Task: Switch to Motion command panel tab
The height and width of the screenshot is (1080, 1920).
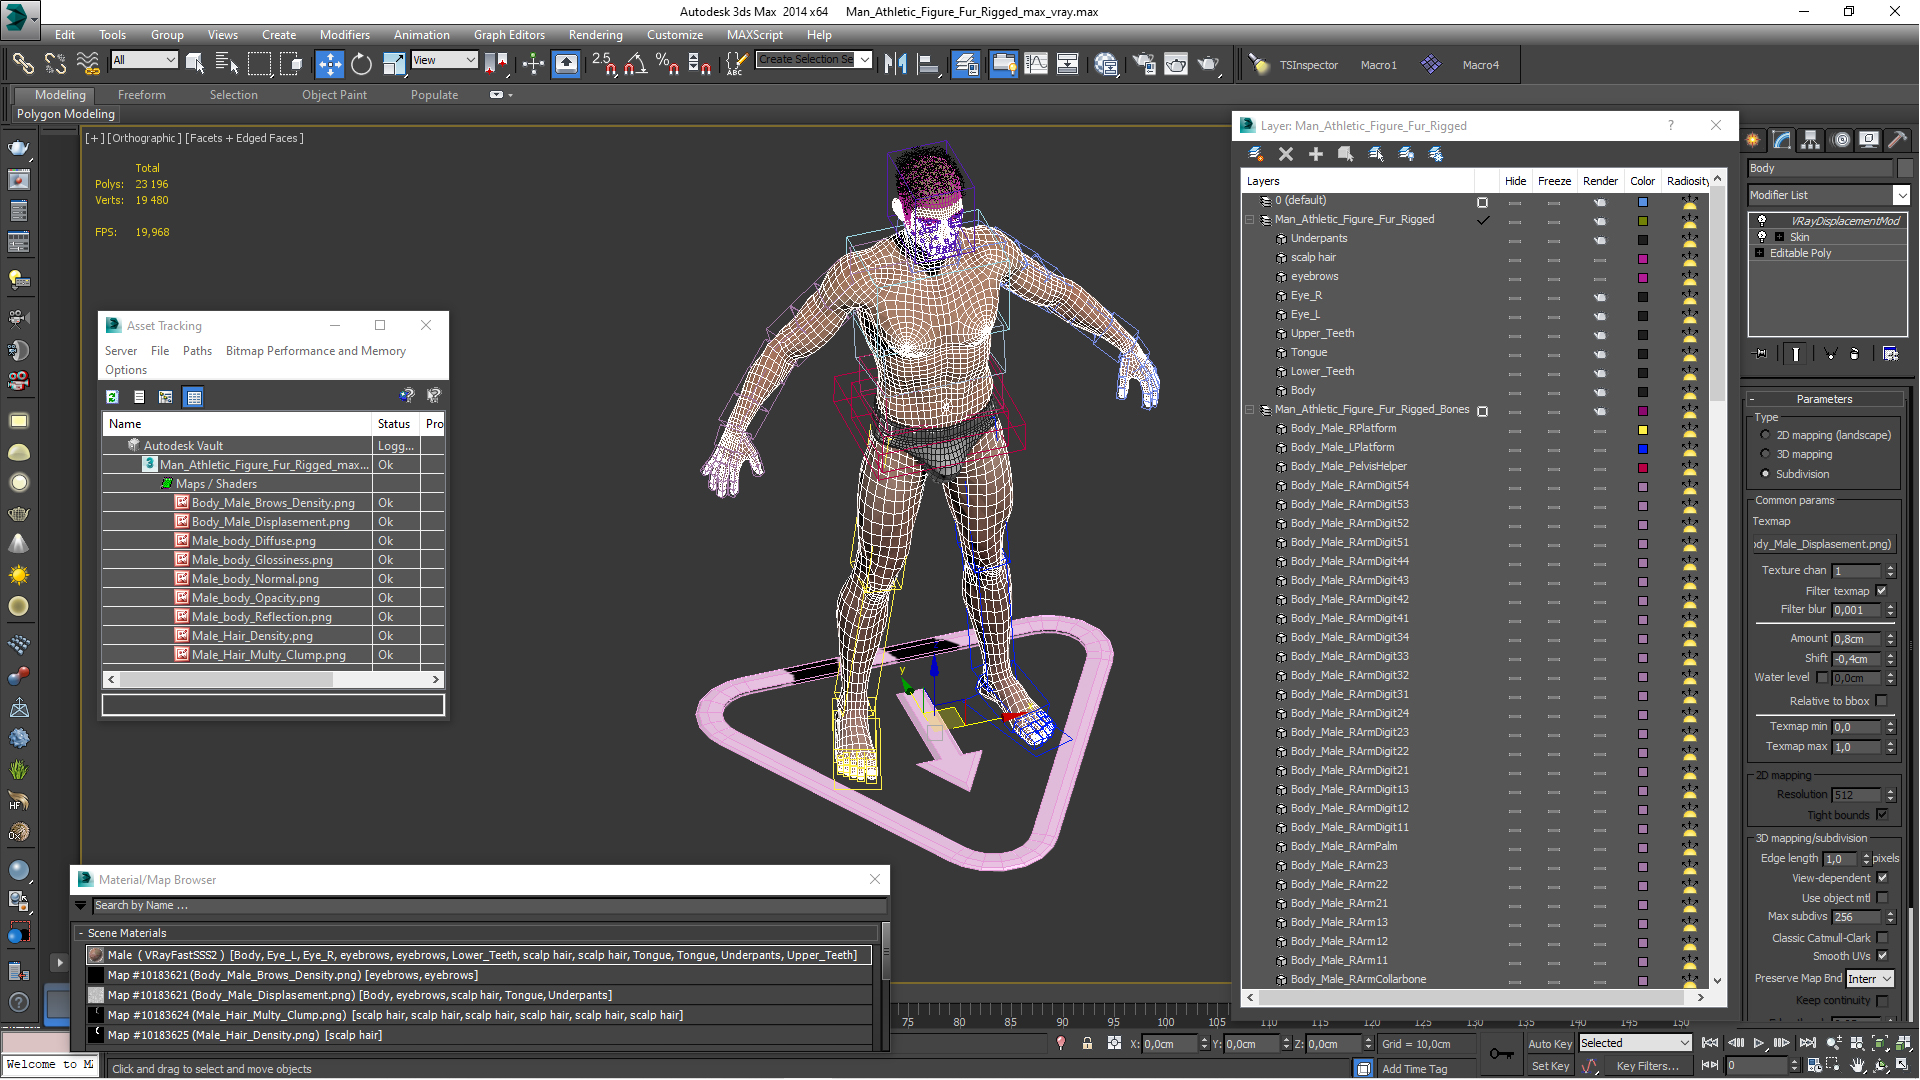Action: pos(1841,140)
